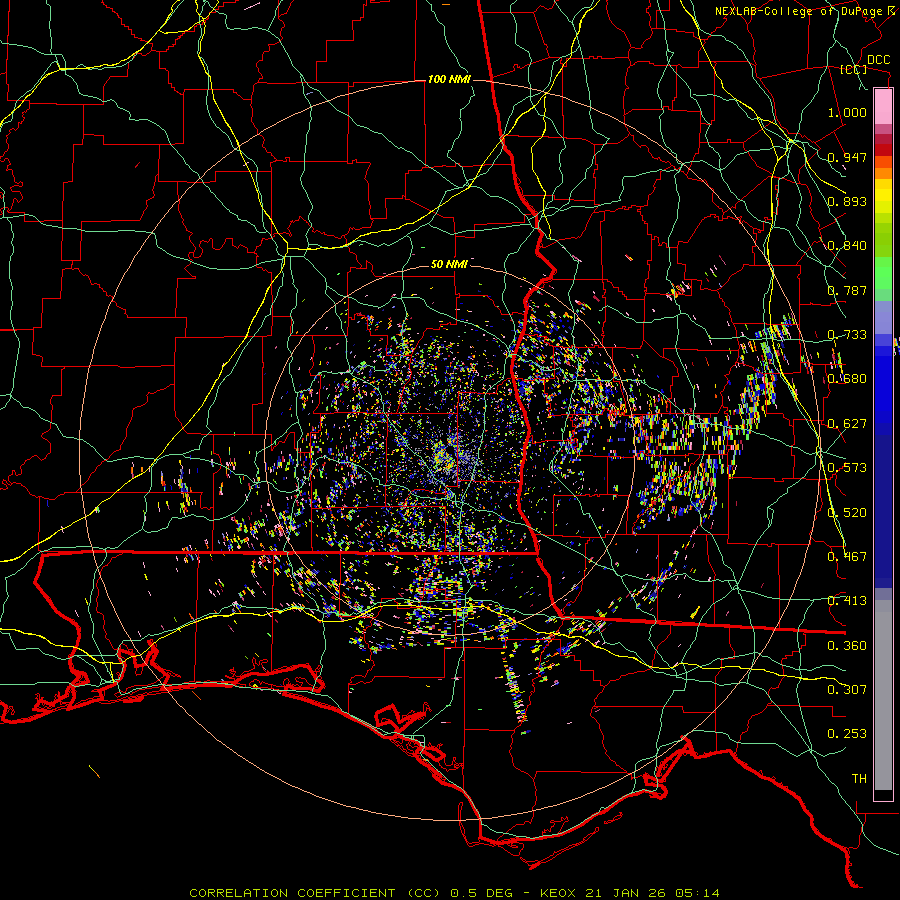
Task: Select the 0.253 legend value
Action: (x=847, y=734)
